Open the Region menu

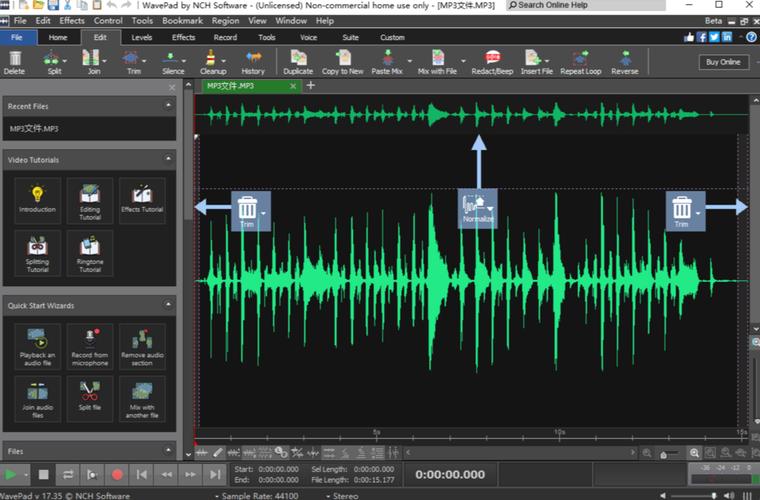pos(225,21)
